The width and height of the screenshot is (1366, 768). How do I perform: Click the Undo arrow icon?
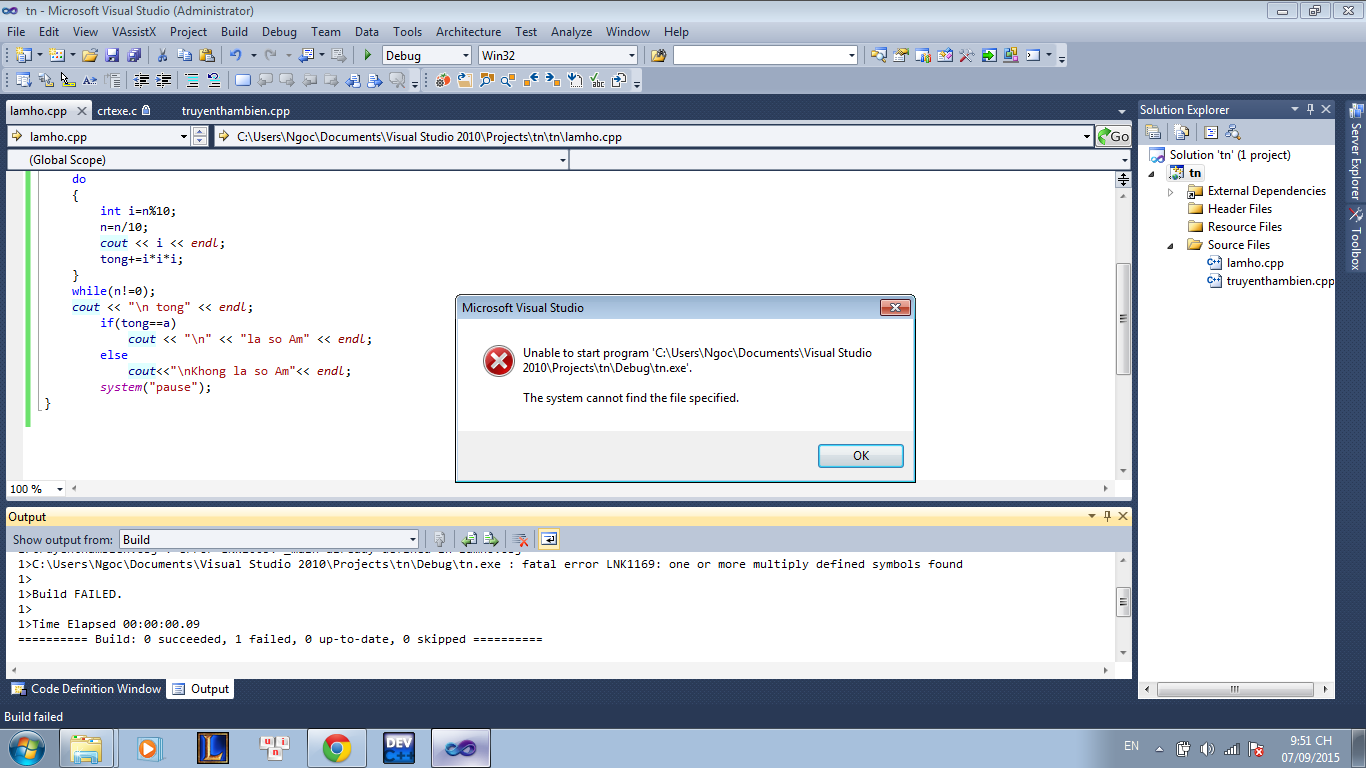tap(235, 56)
